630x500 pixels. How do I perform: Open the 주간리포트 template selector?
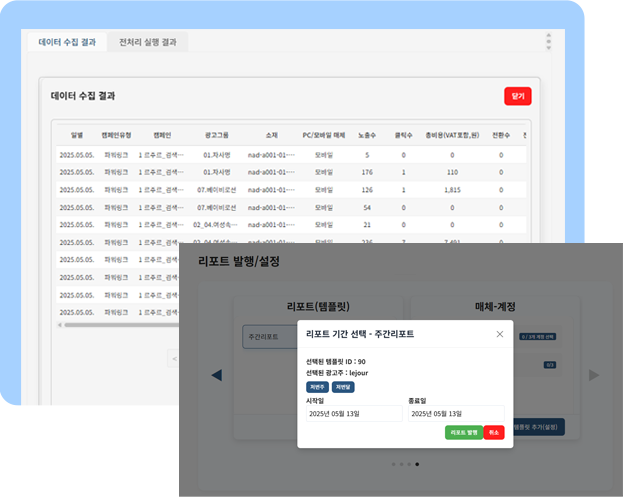click(x=268, y=337)
